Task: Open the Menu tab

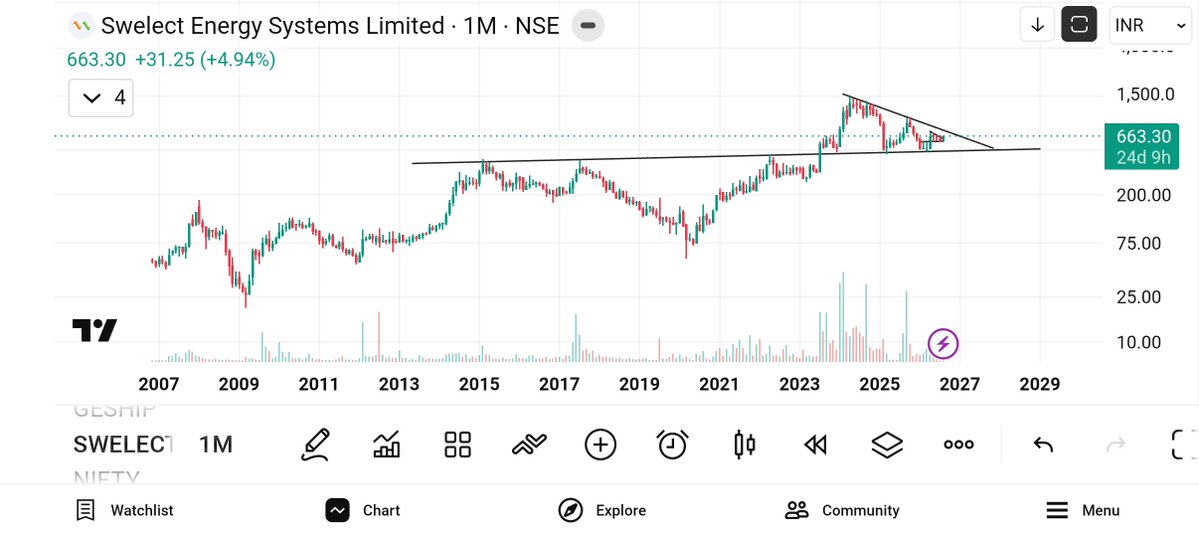Action: point(1082,510)
